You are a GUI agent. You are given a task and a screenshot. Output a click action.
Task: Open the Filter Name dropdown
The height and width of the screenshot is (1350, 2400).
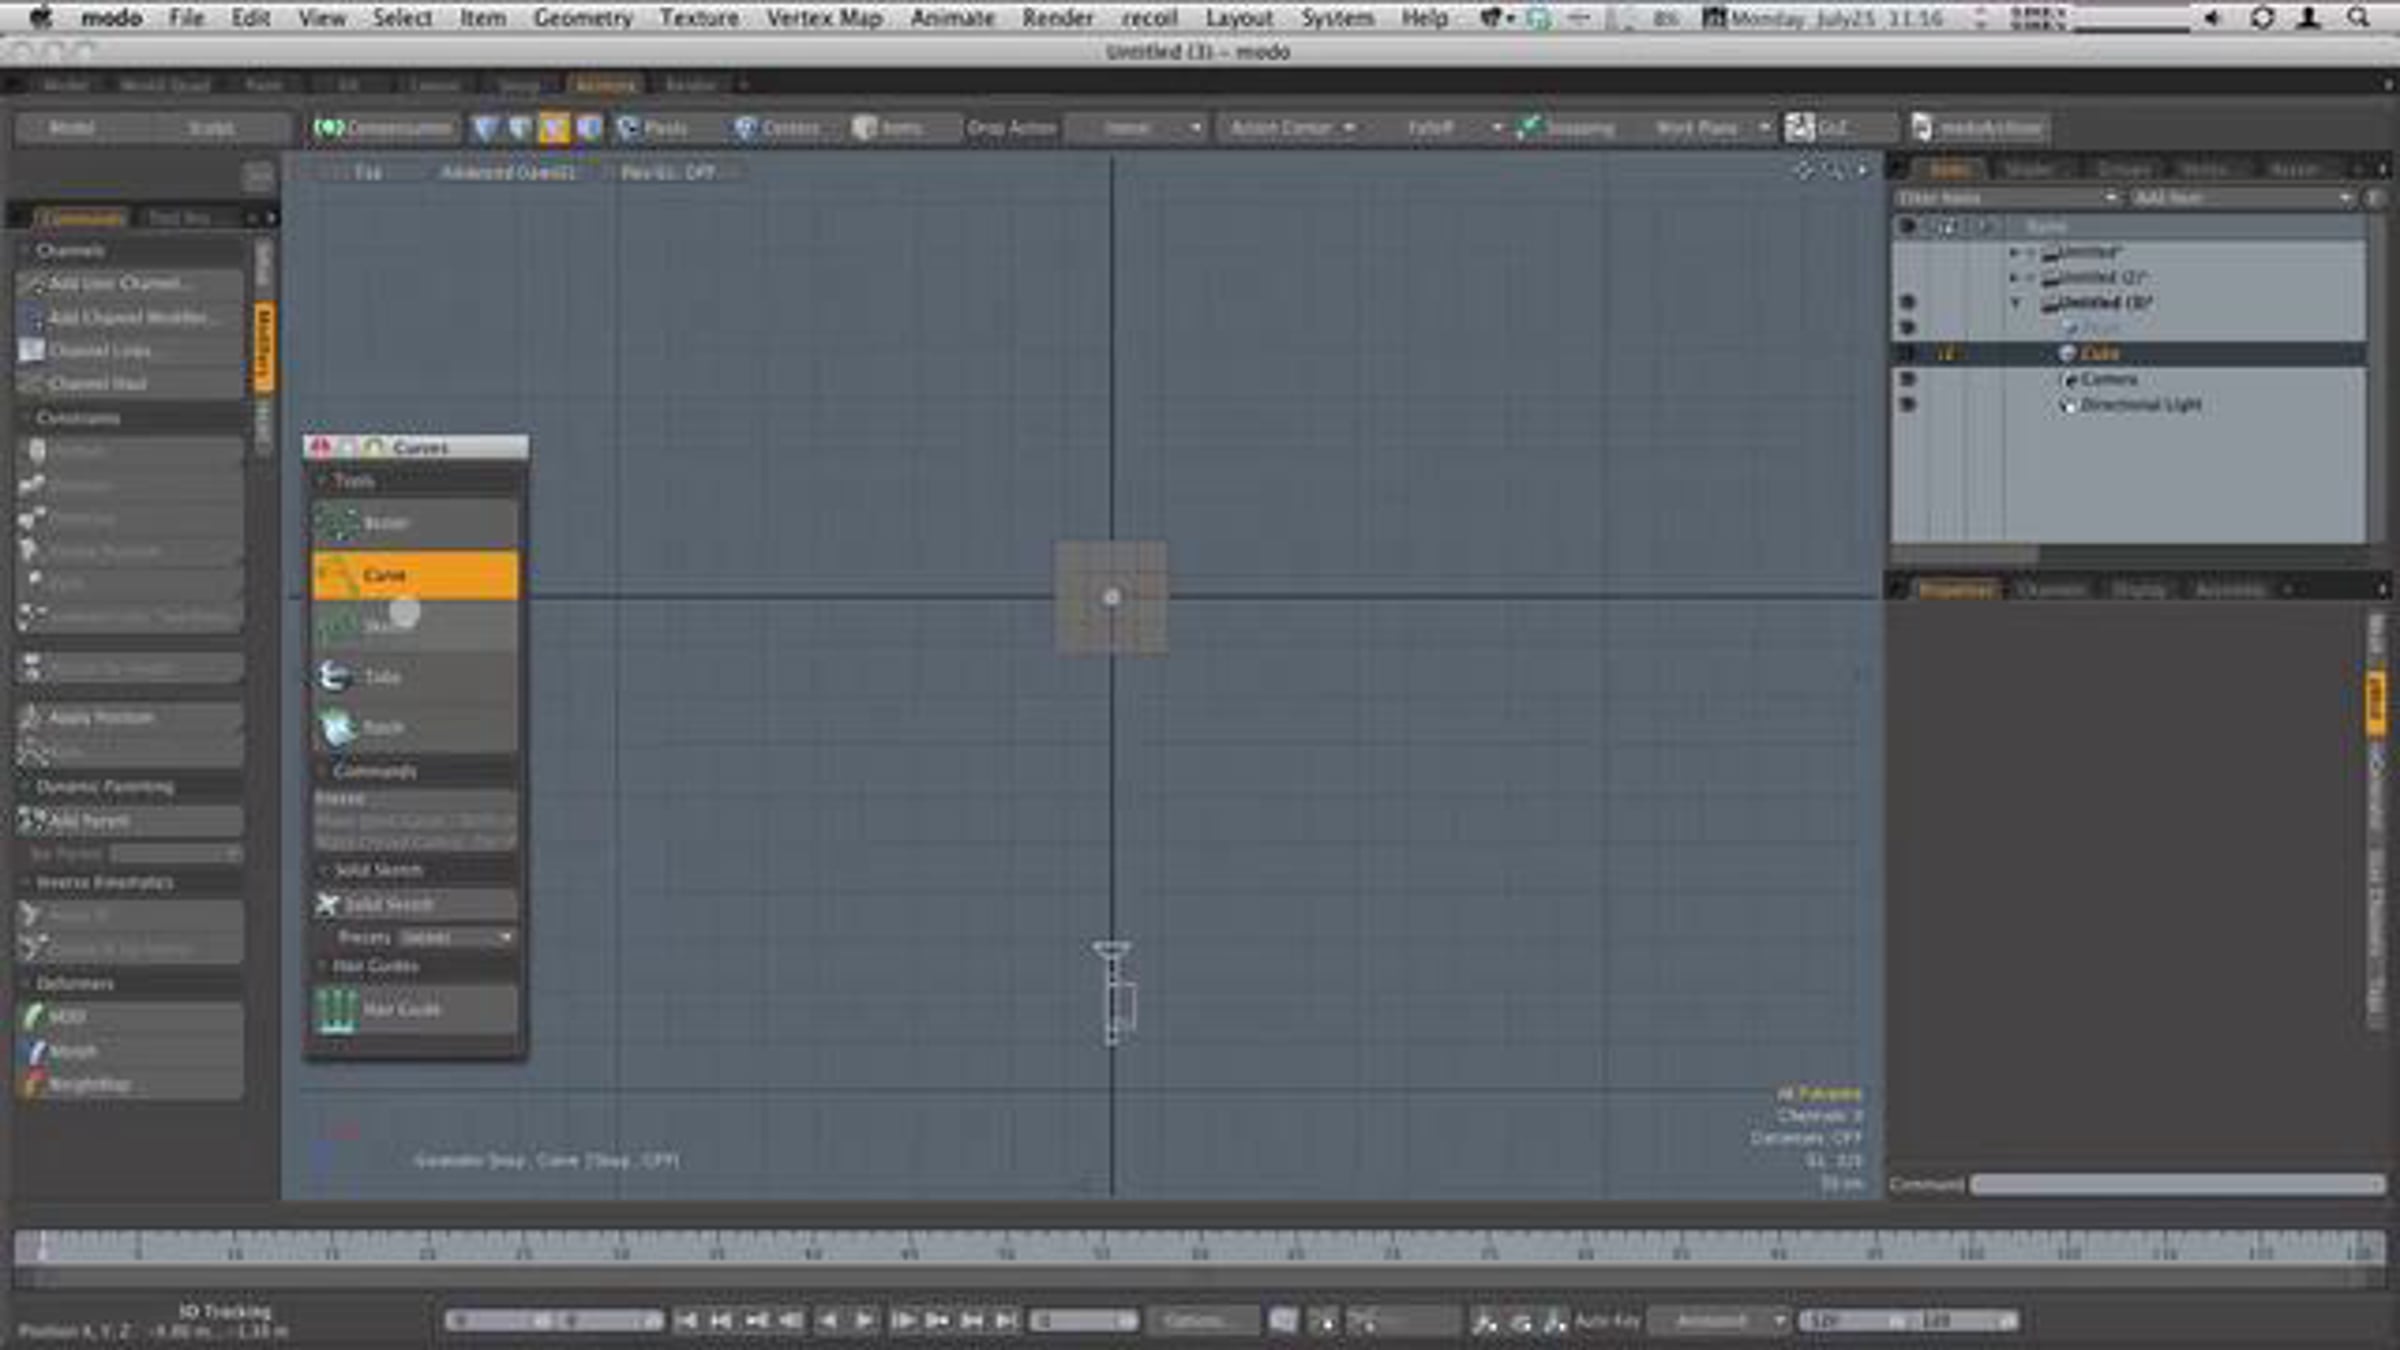coord(2007,199)
